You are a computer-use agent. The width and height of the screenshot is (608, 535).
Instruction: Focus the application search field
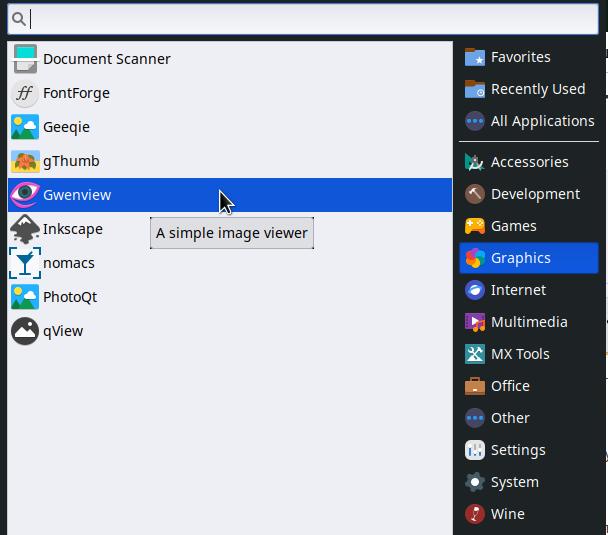tap(310, 18)
